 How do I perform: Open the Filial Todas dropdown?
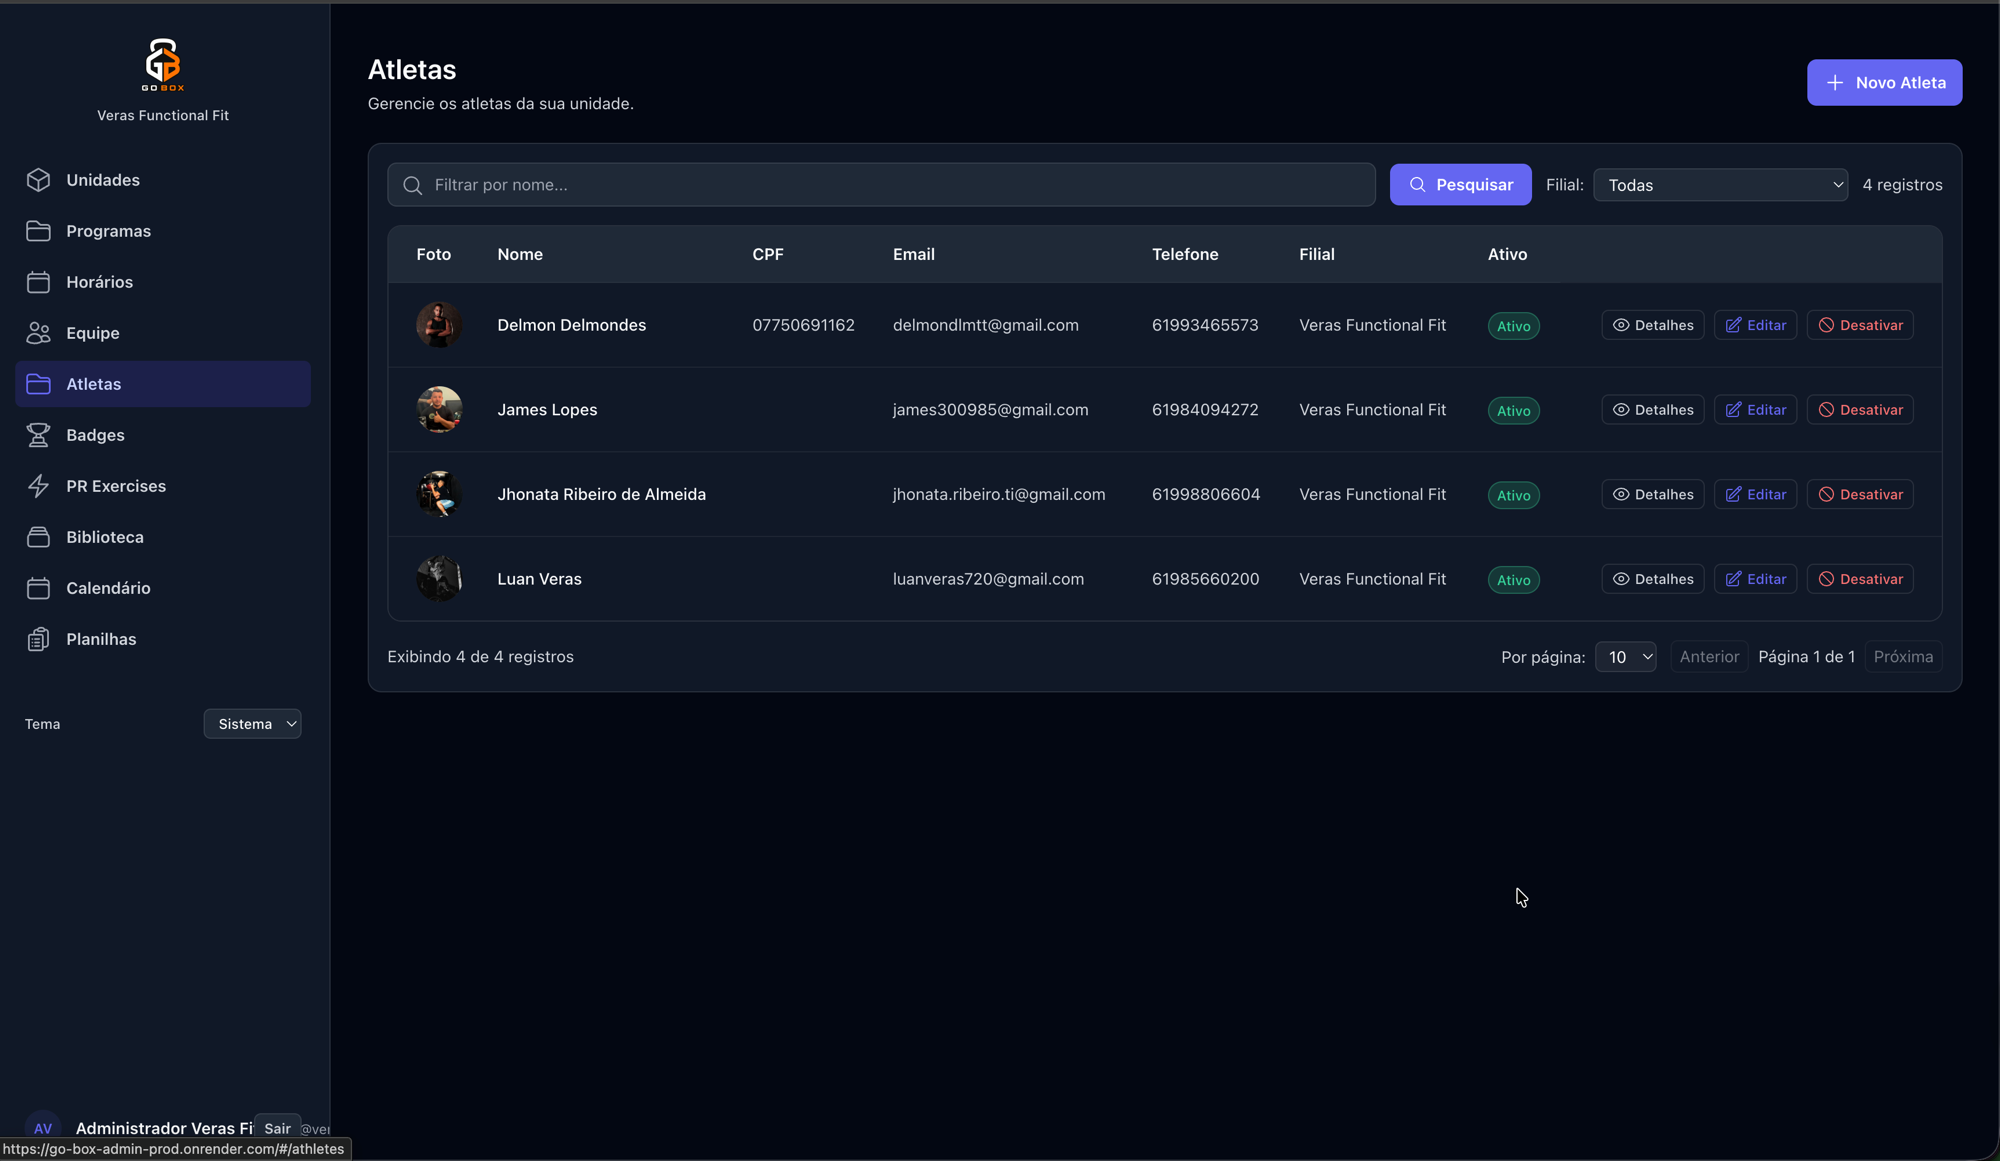(1720, 185)
